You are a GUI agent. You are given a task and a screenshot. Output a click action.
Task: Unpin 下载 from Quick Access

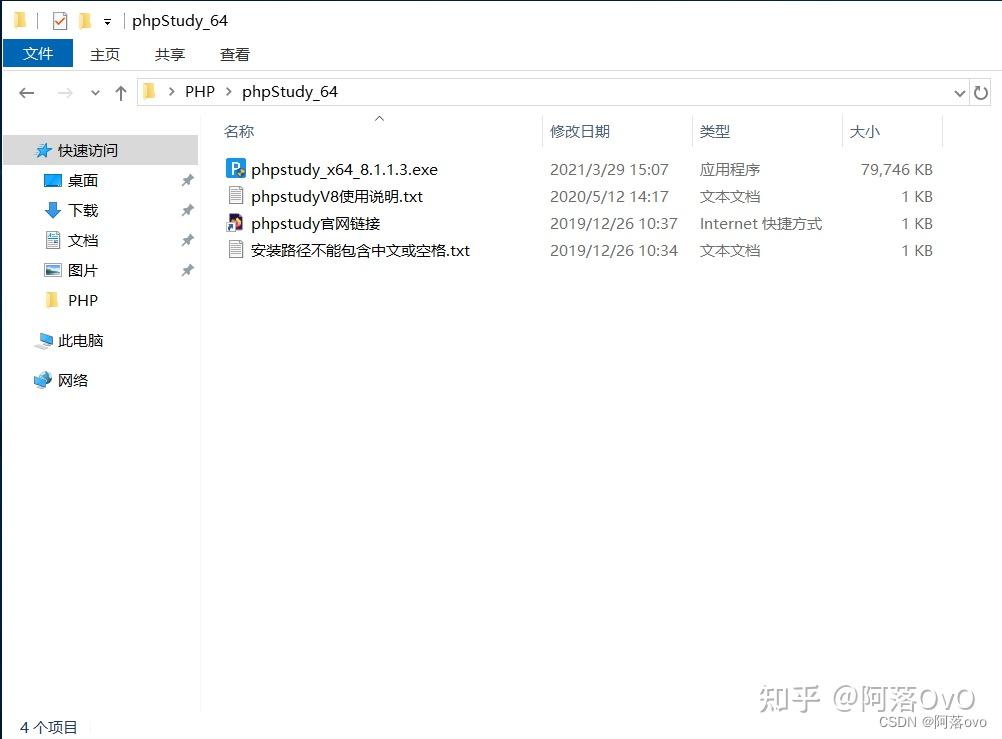pos(186,210)
